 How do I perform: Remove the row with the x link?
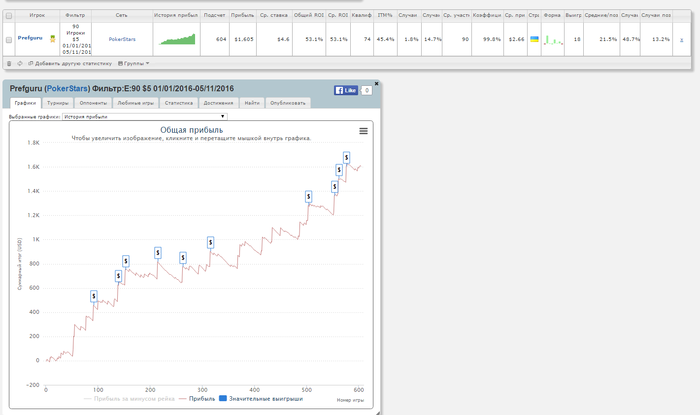681,40
